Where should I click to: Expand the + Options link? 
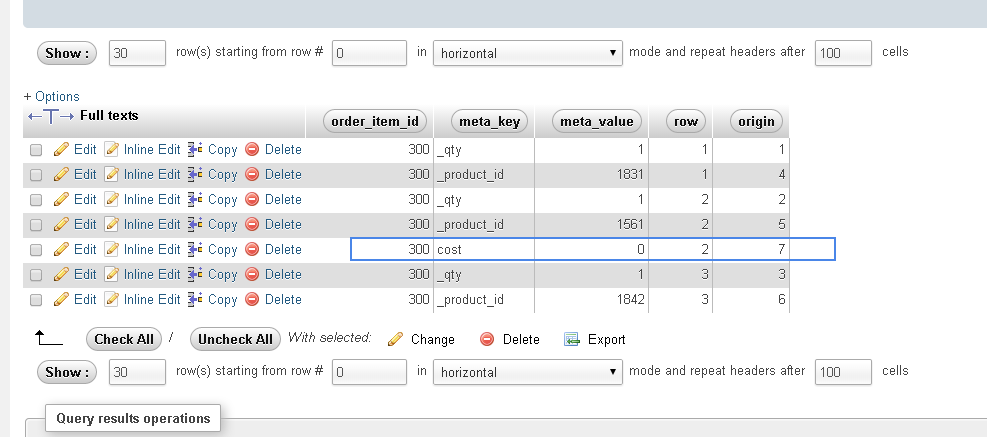click(x=51, y=97)
